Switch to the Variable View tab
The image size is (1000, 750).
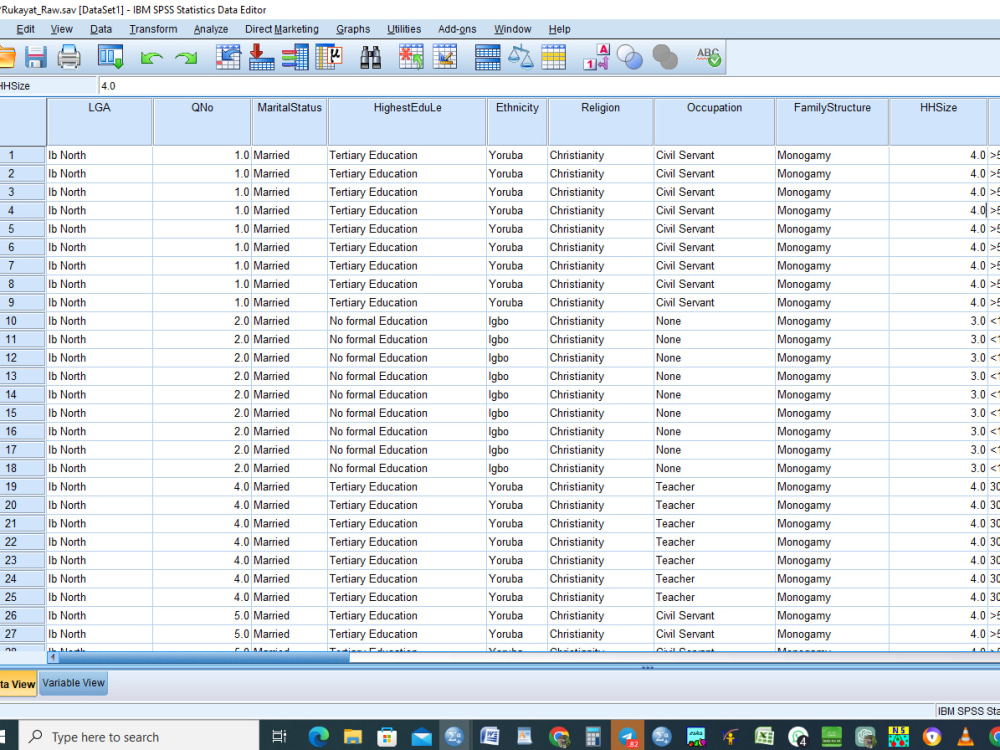click(73, 683)
